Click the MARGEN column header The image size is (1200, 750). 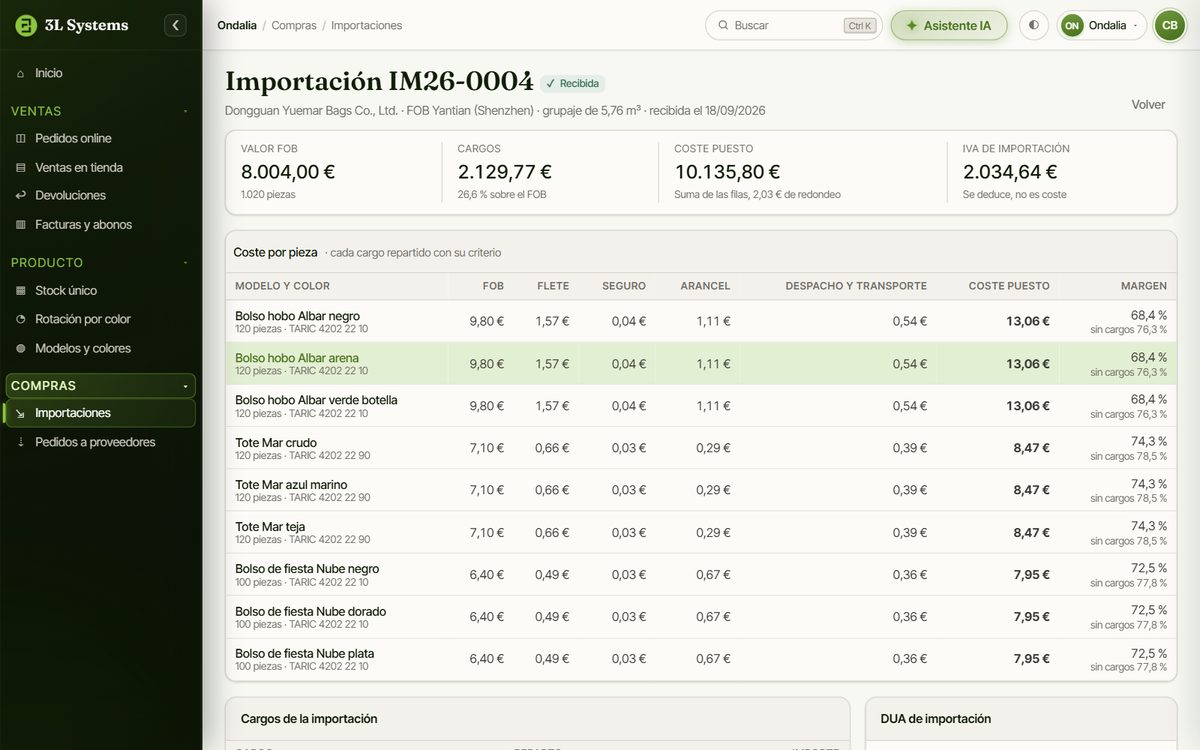[x=1144, y=286]
